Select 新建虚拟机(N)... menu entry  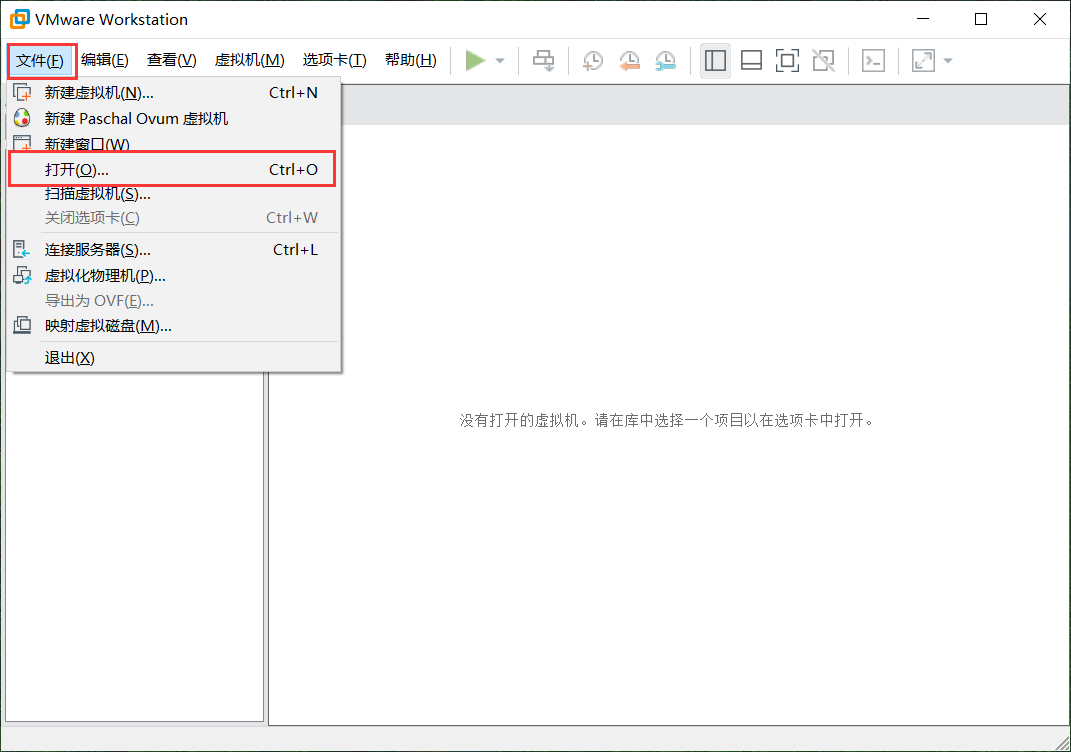(173, 92)
